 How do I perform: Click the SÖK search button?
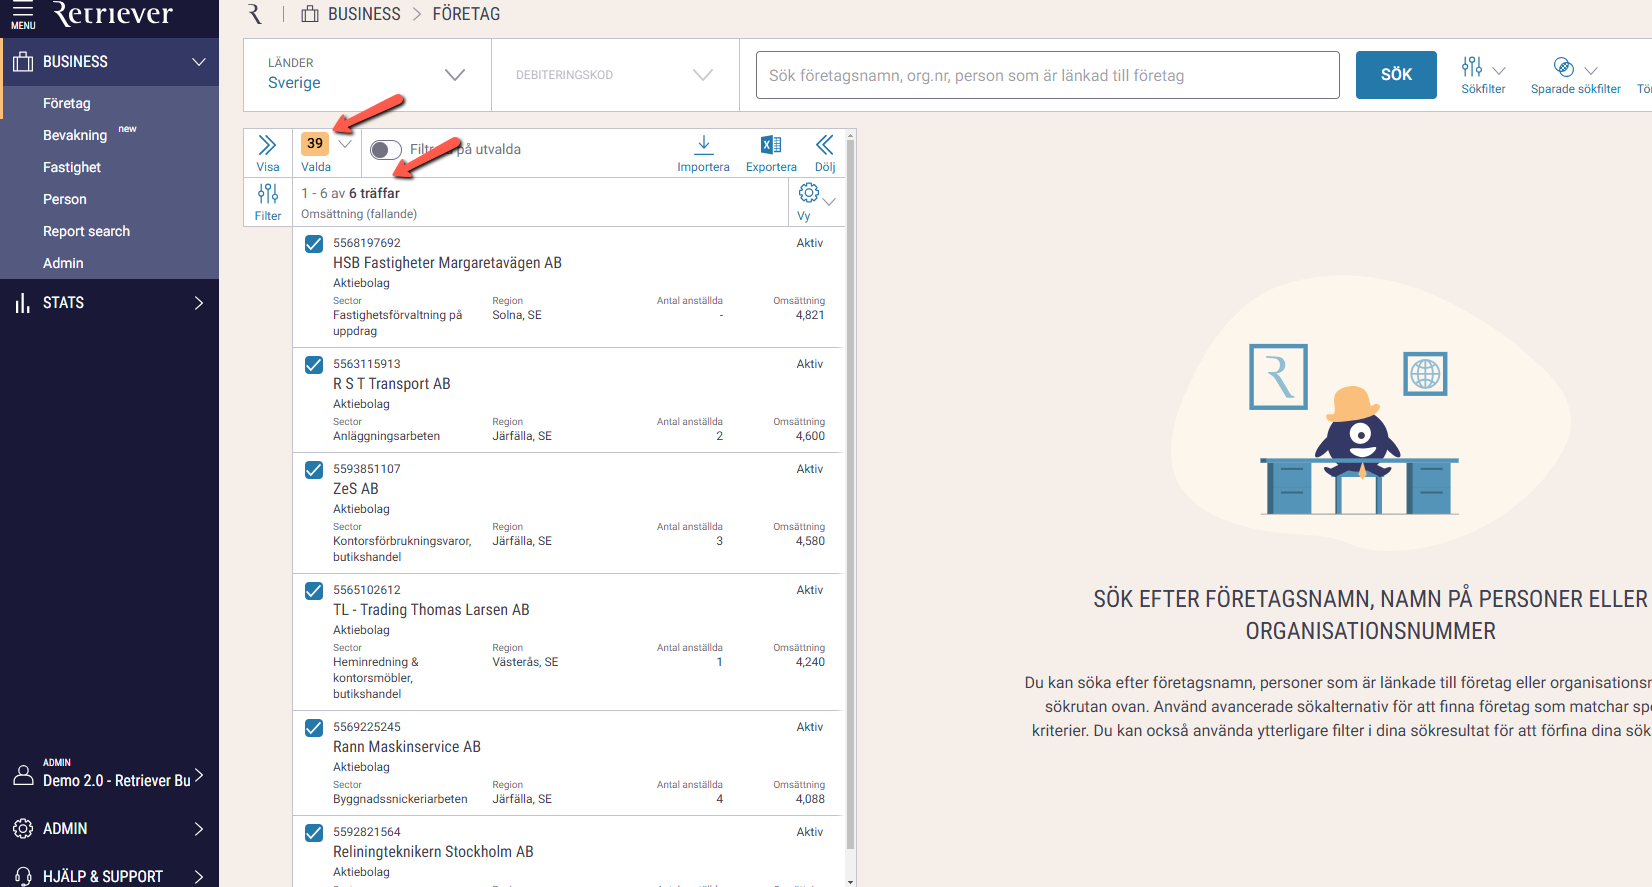tap(1396, 75)
